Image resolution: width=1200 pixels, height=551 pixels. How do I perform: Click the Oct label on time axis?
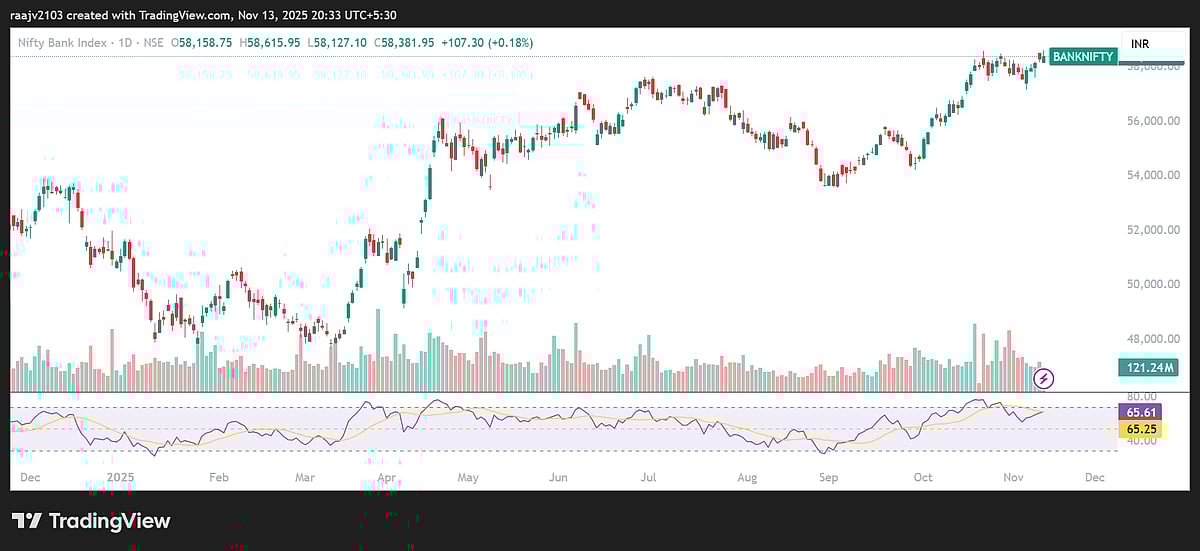click(x=923, y=478)
